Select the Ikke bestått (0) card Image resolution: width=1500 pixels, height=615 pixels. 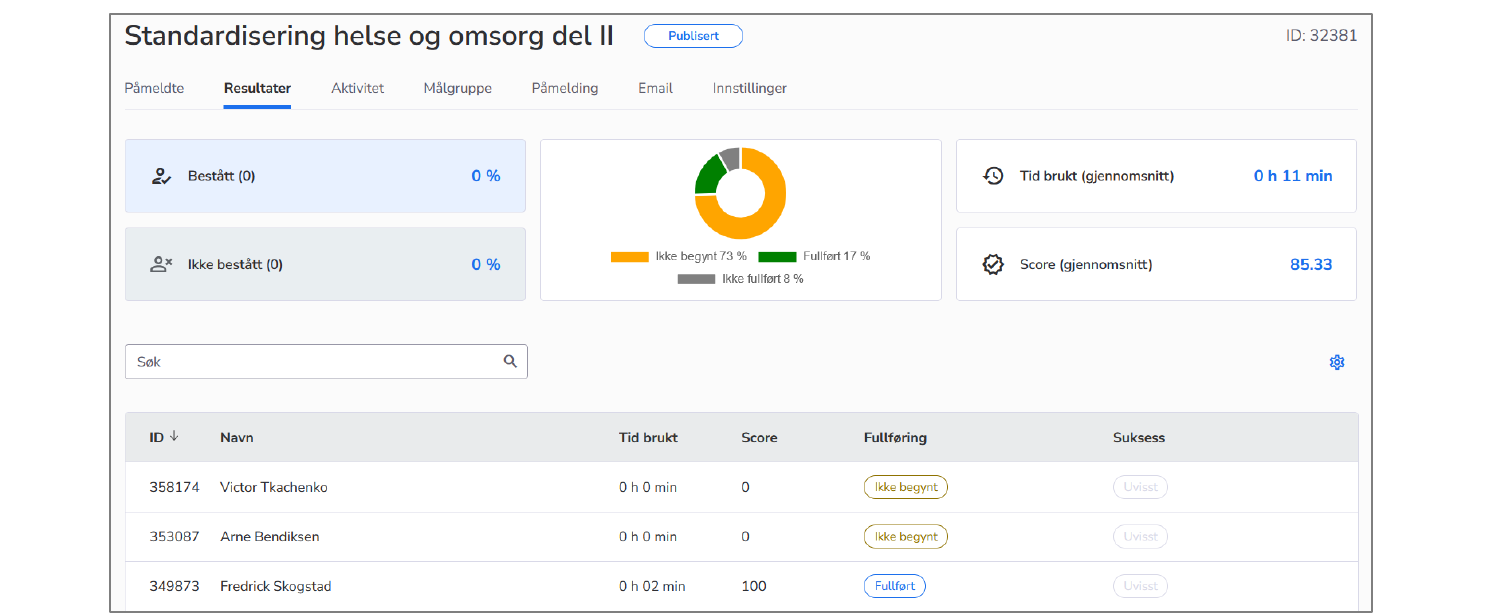[325, 264]
